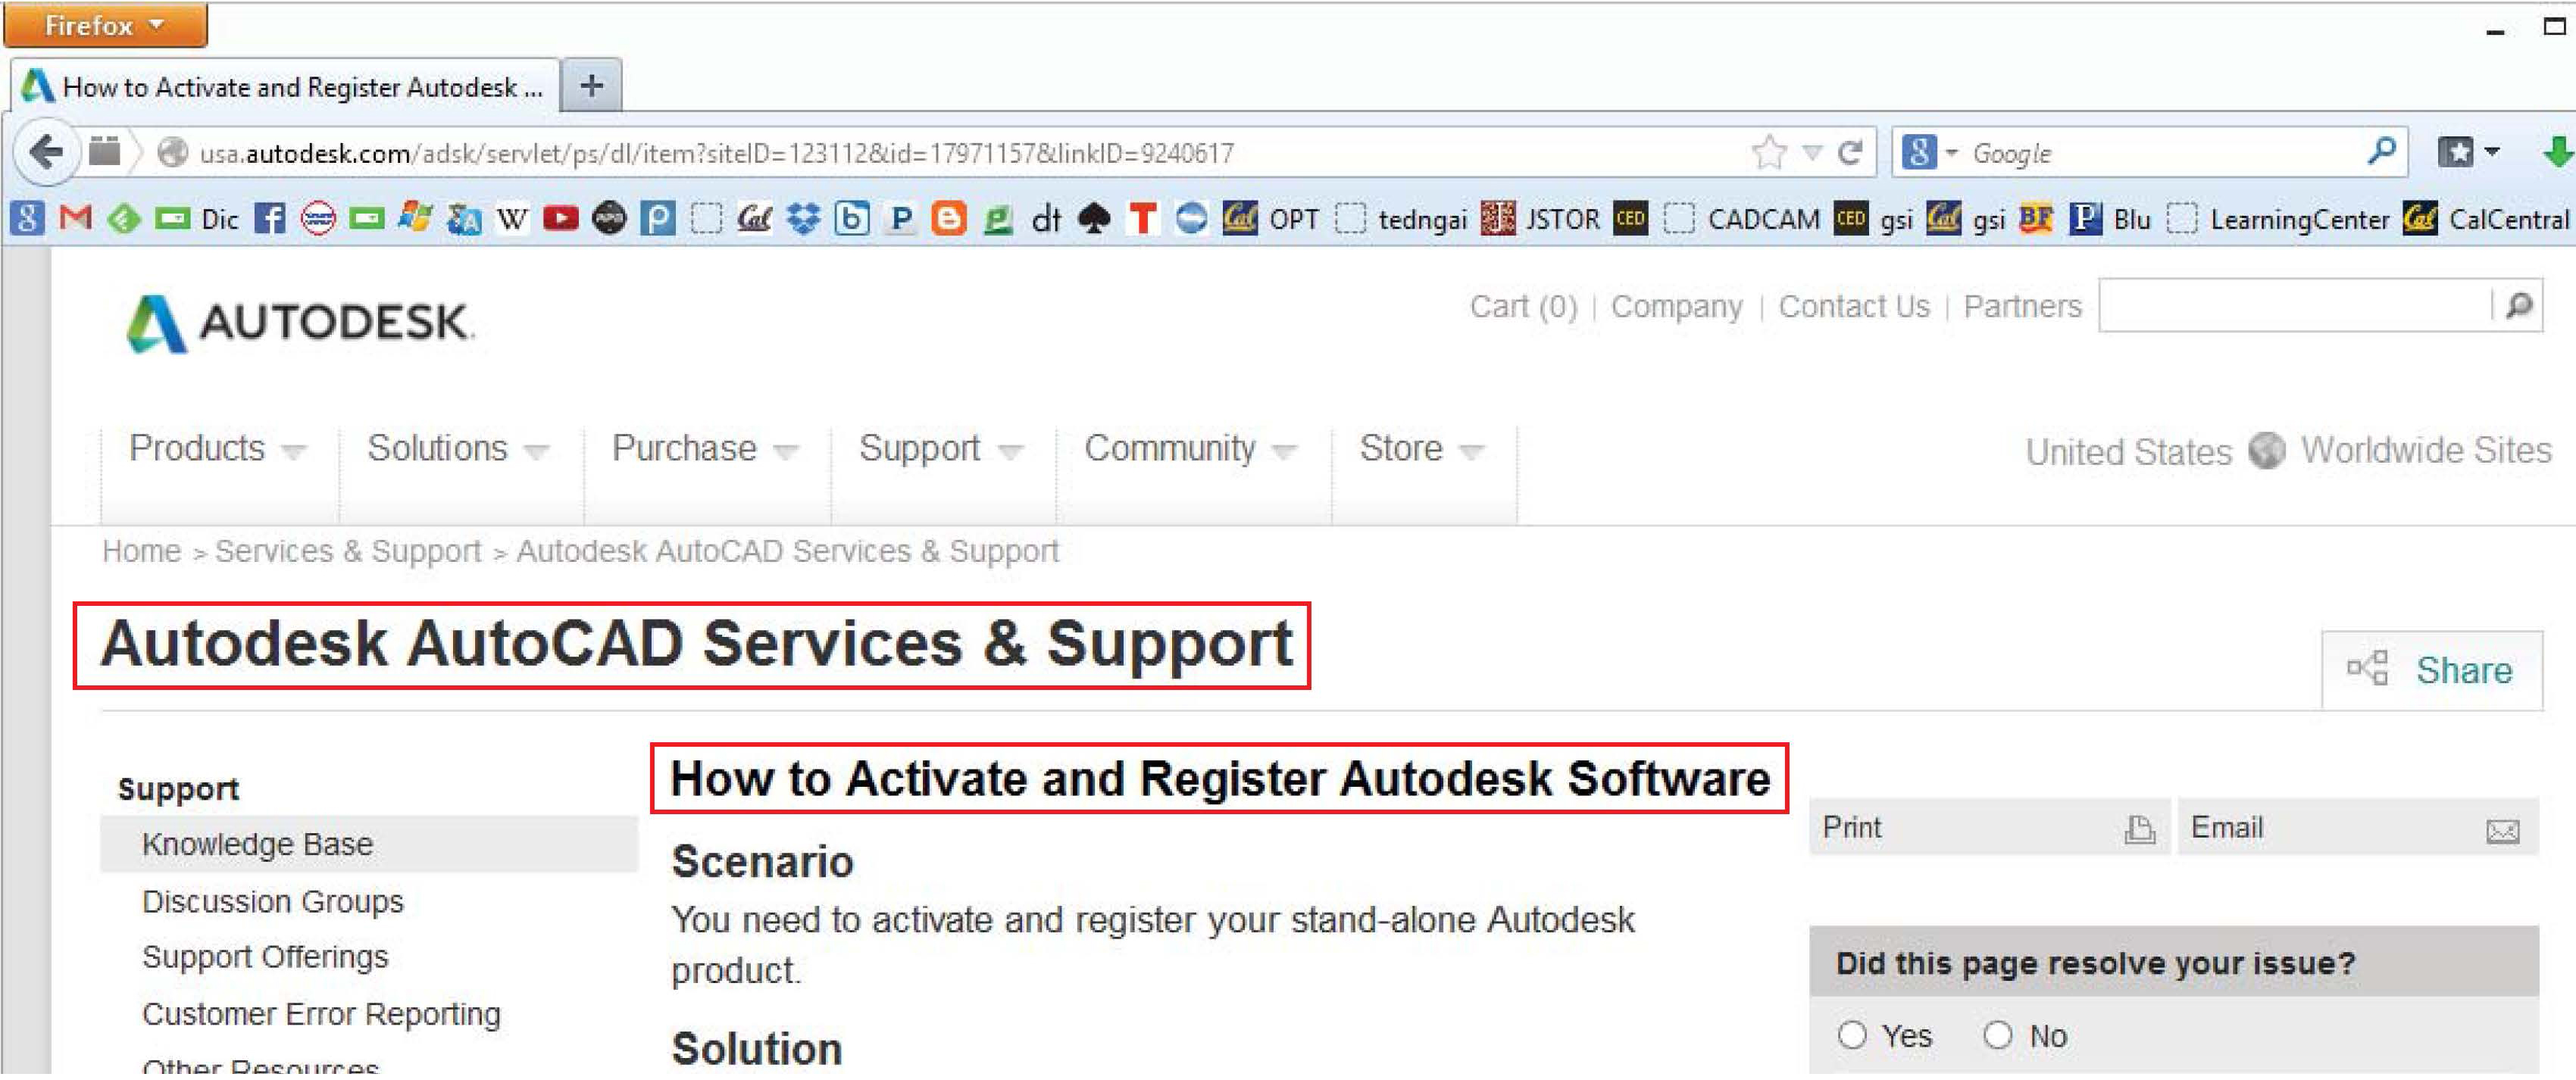
Task: Open the Firefox application menu
Action: click(104, 25)
